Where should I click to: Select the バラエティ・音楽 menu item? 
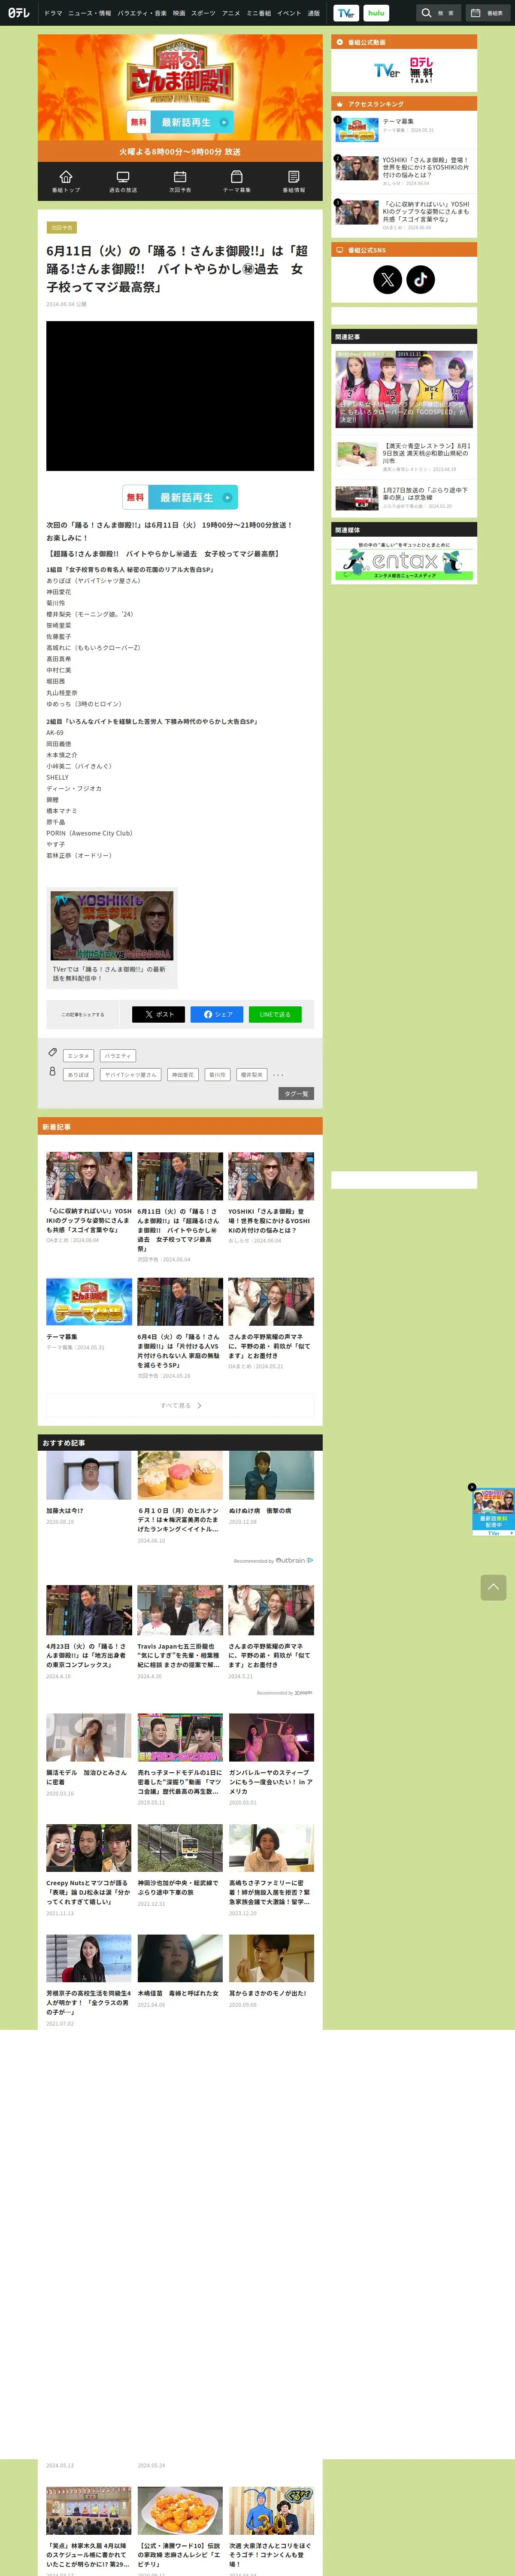[x=142, y=13]
